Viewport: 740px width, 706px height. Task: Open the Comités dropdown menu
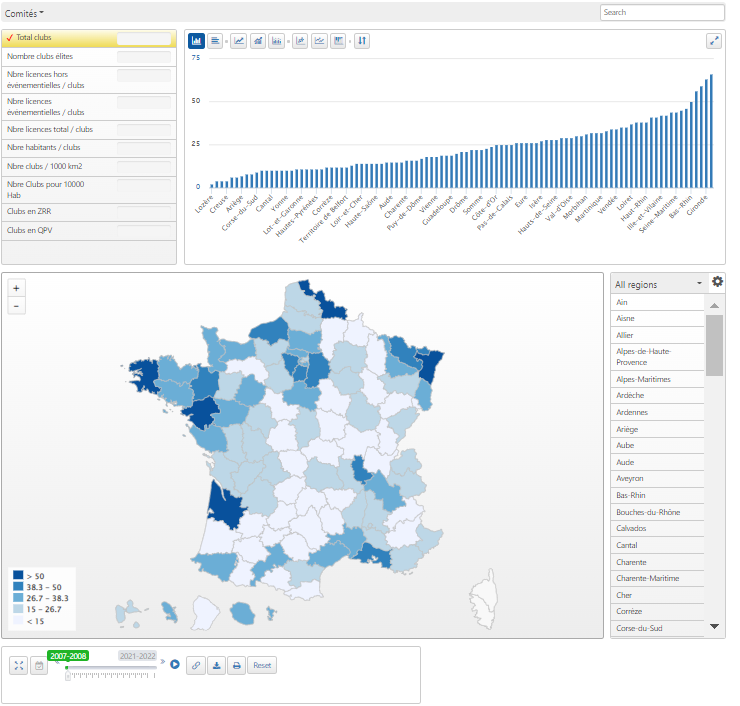24,13
